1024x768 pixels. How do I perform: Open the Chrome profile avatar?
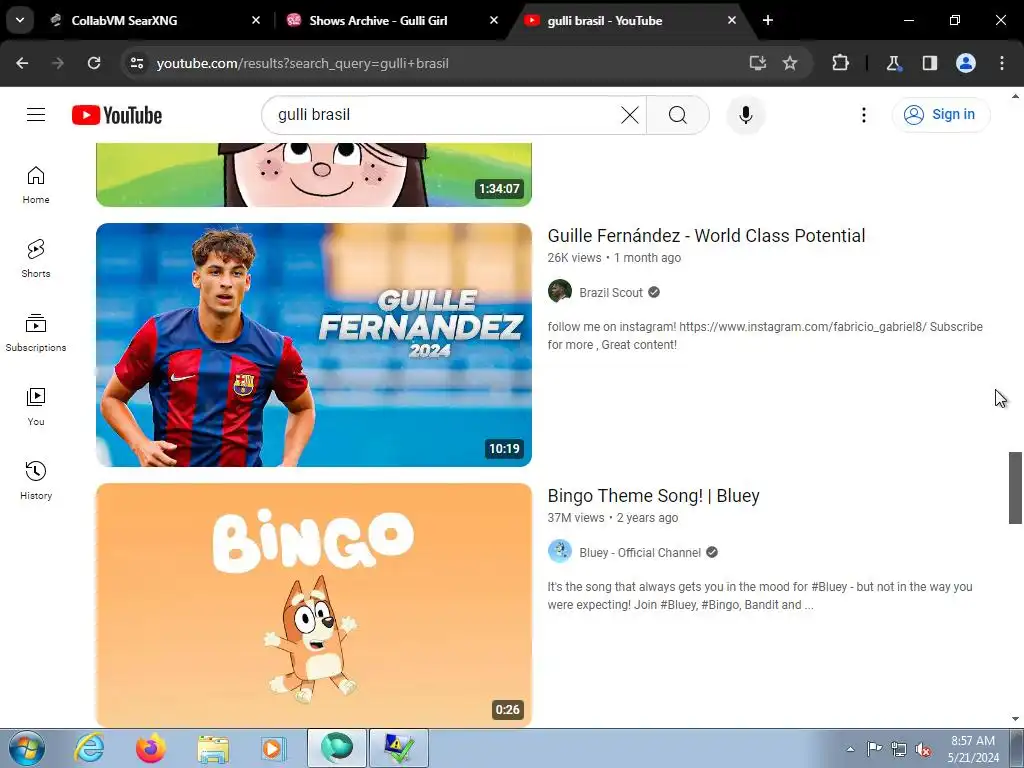pyautogui.click(x=966, y=63)
